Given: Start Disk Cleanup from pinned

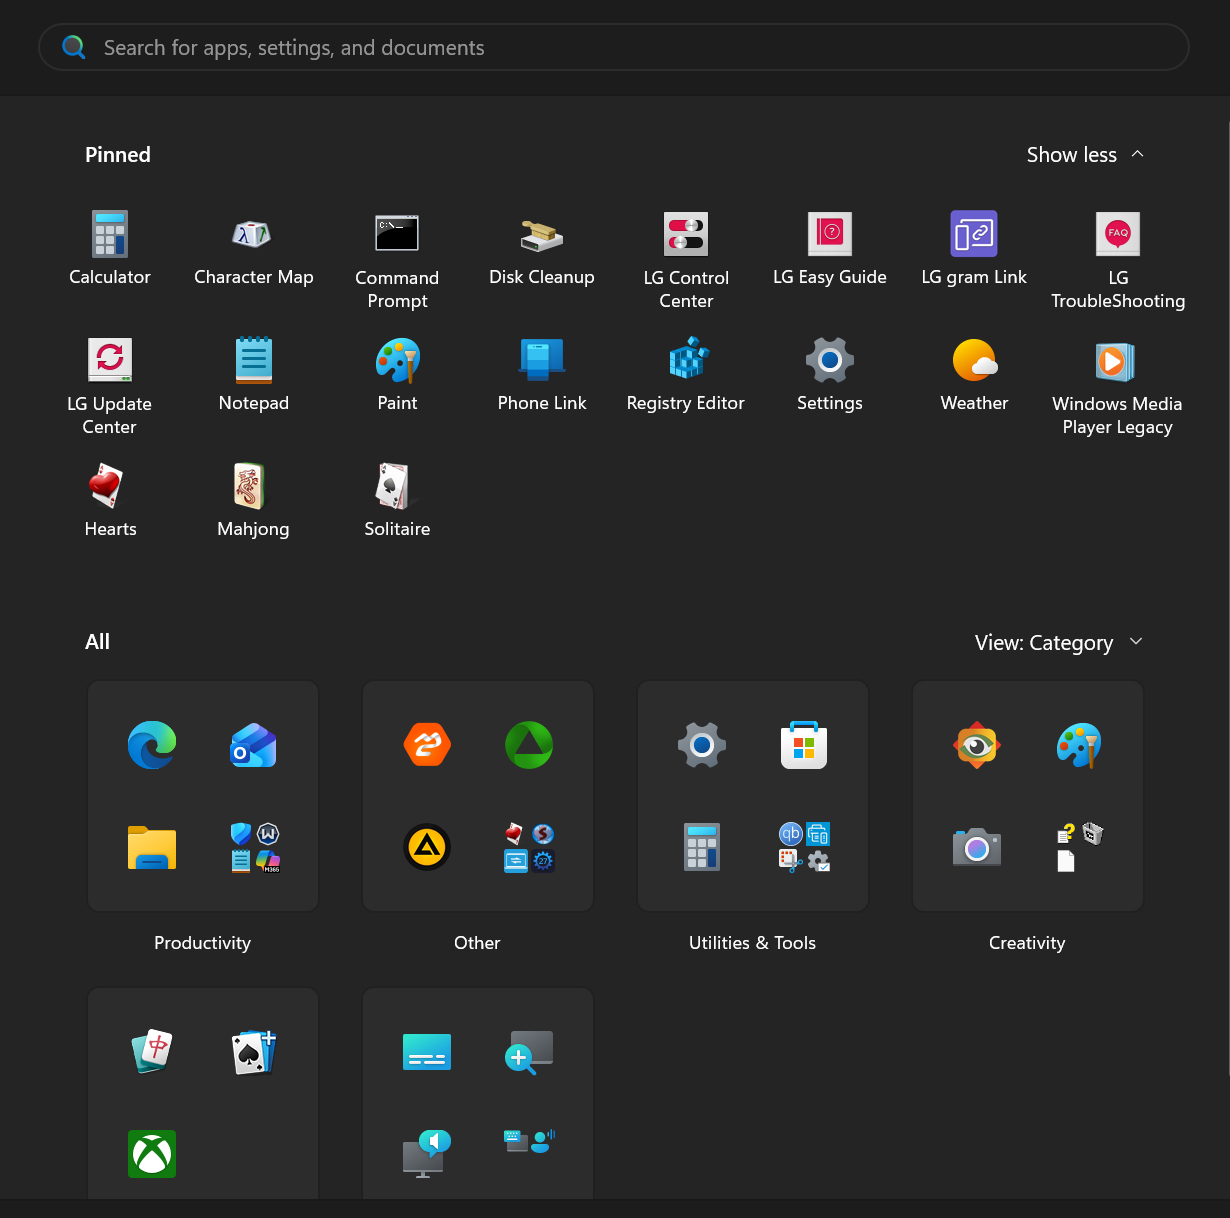Looking at the screenshot, I should tap(541, 248).
